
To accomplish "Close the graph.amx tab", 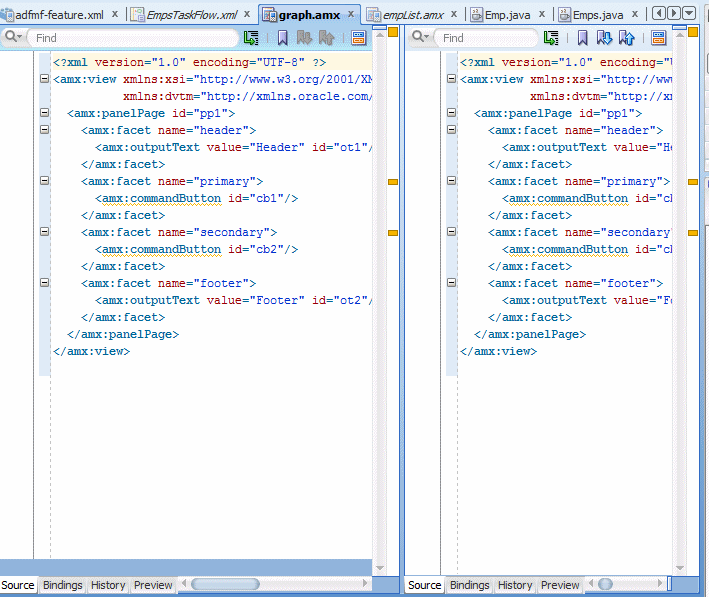I will 351,14.
